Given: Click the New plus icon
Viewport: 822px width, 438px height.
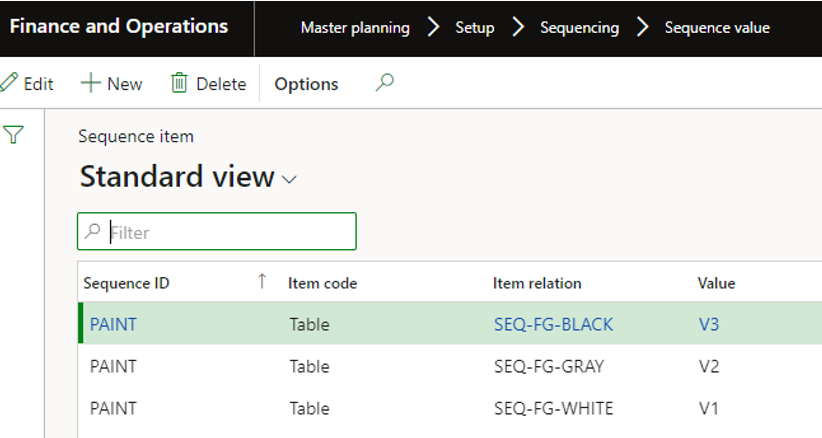Looking at the screenshot, I should click(90, 83).
